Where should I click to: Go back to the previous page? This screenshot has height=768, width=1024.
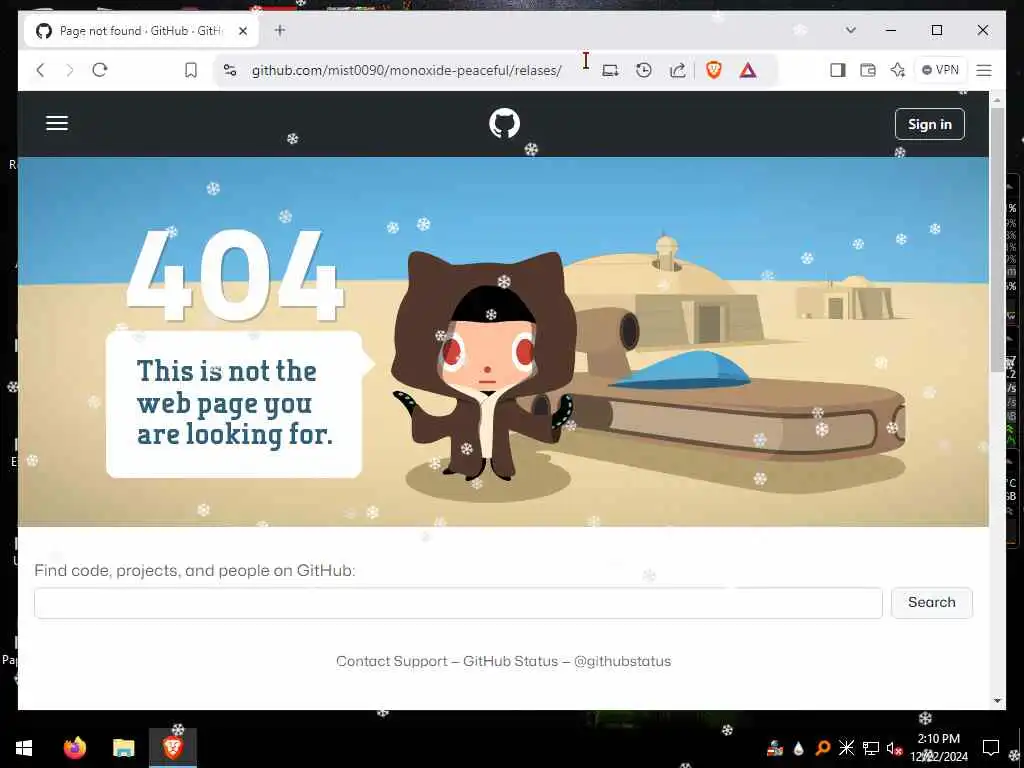pos(40,70)
